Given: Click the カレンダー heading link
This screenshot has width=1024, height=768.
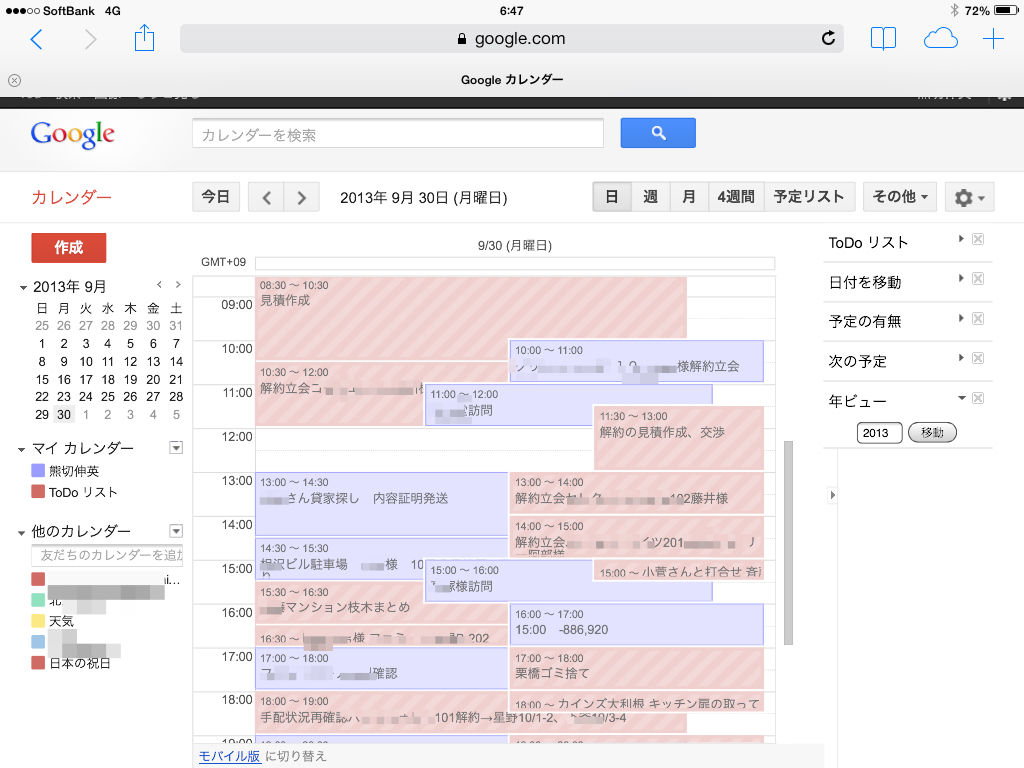Looking at the screenshot, I should (71, 197).
